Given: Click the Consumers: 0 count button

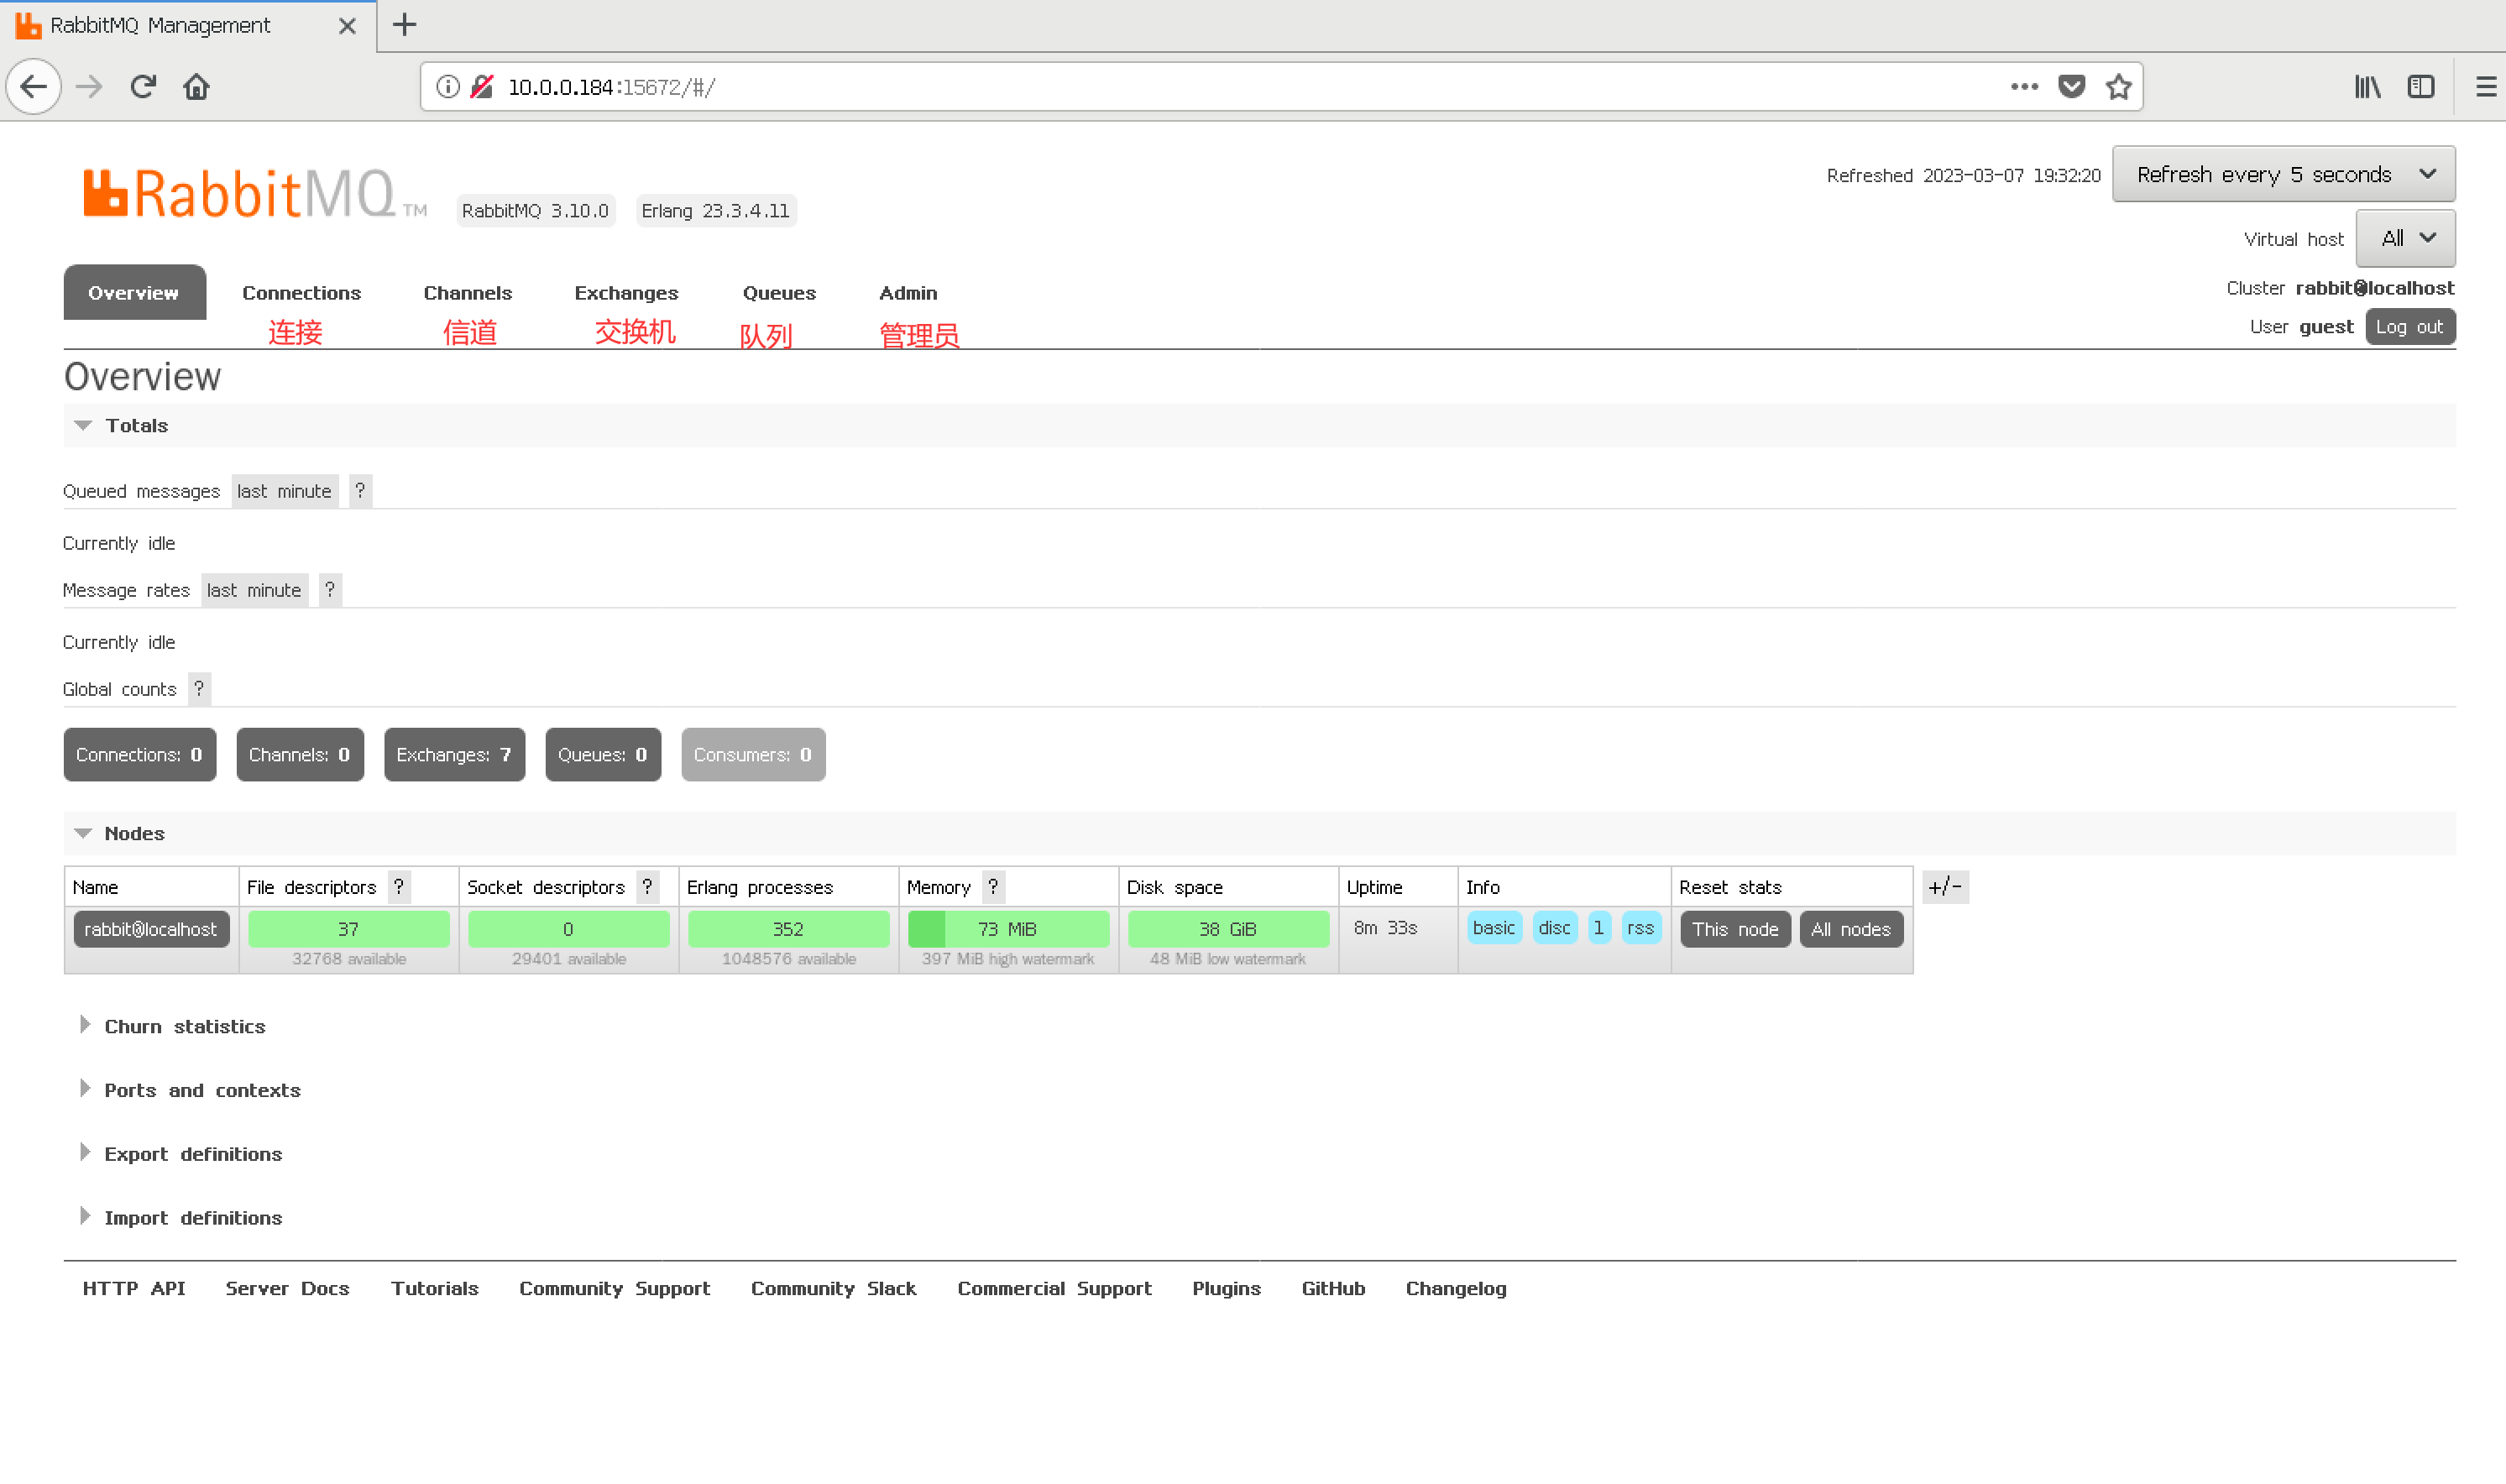Looking at the screenshot, I should point(753,755).
